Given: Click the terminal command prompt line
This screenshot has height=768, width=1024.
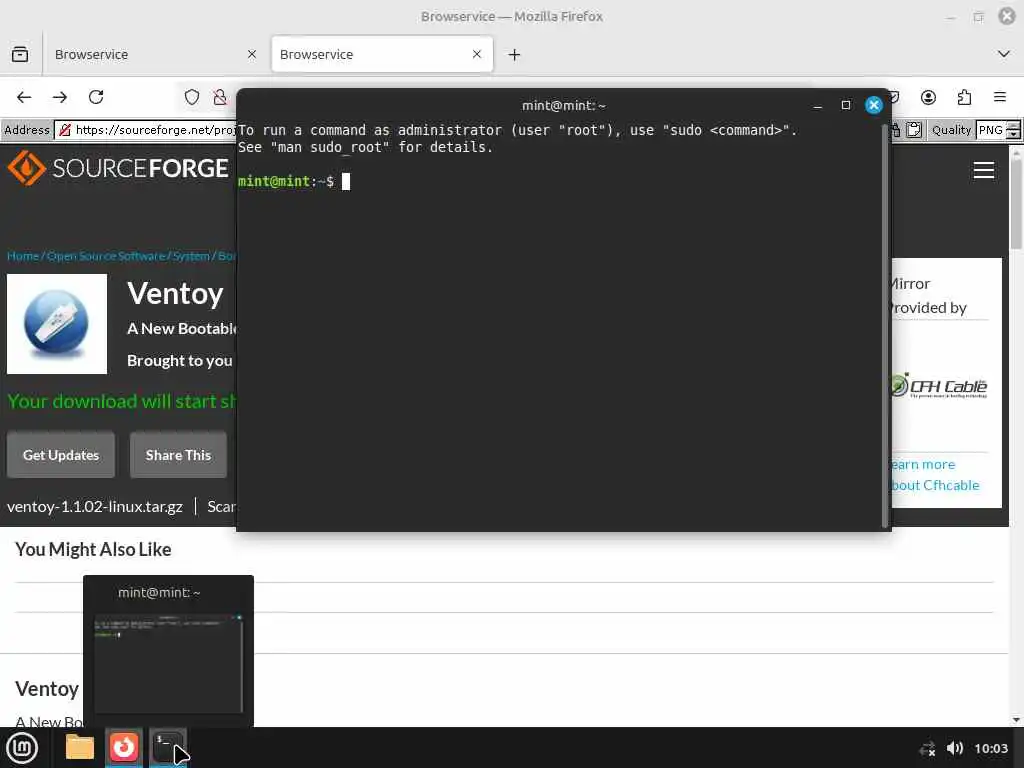Looking at the screenshot, I should tap(294, 182).
